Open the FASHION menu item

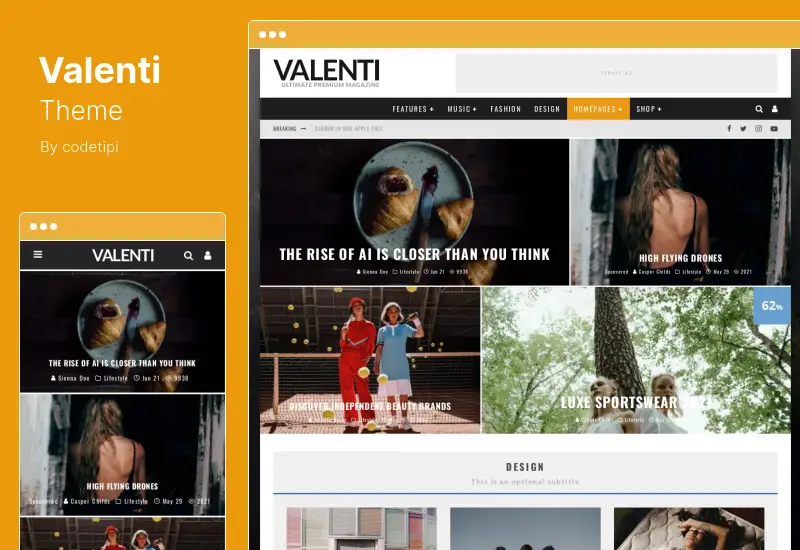coord(506,109)
